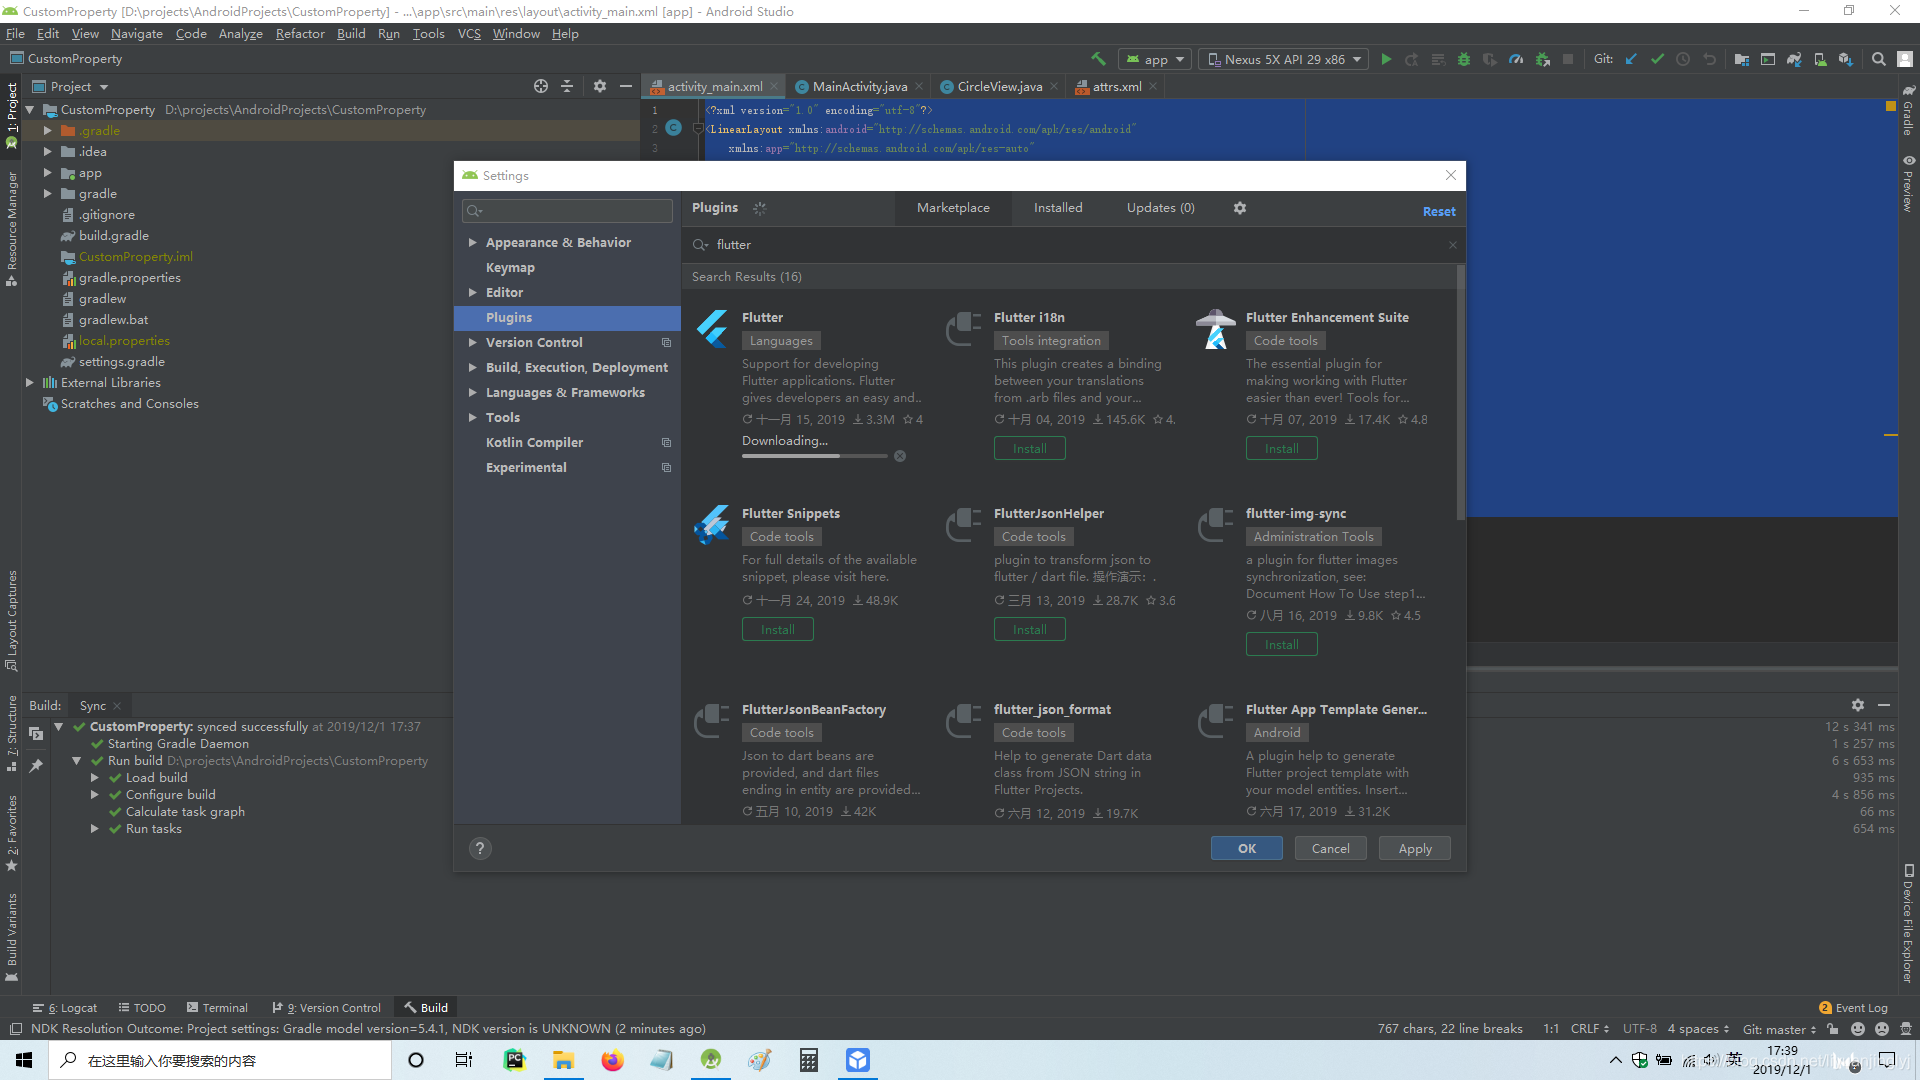Screen dimensions: 1920x1080
Task: Expand the .gradle folder in project tree
Action: (47, 130)
